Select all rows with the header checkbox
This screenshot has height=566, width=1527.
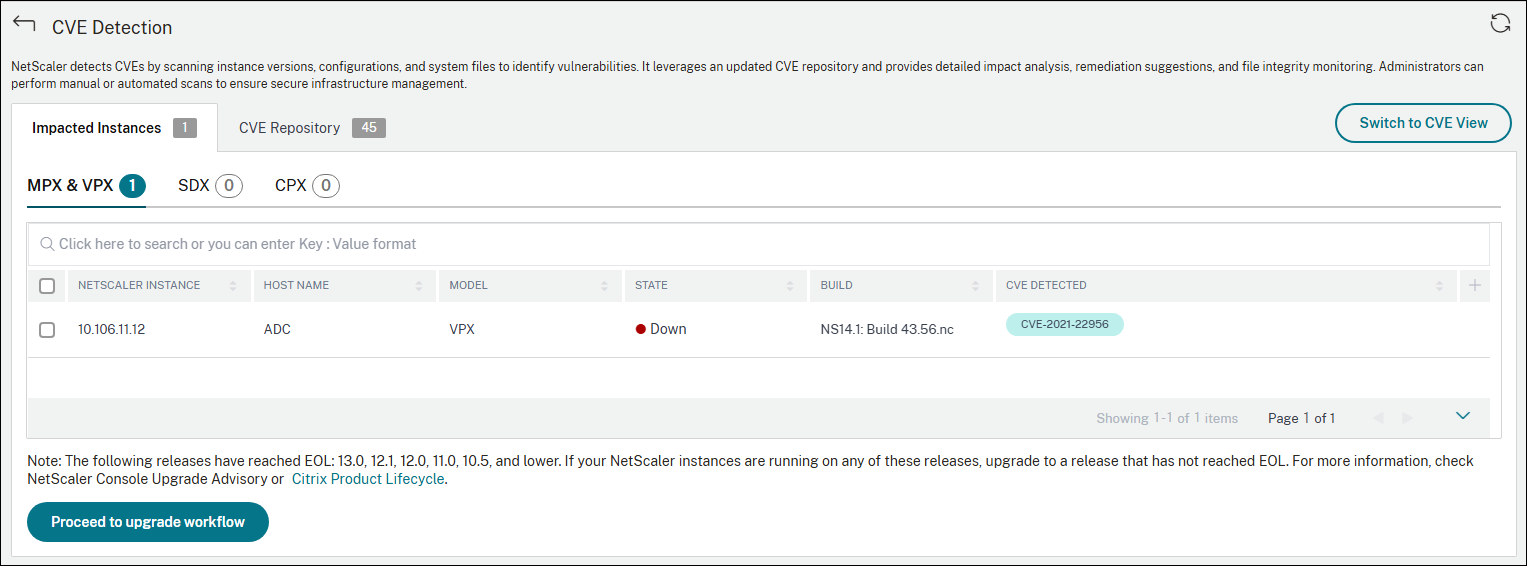tap(47, 286)
